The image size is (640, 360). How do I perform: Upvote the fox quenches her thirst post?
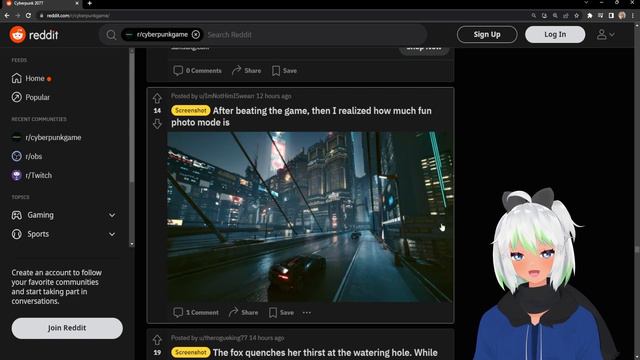point(157,340)
